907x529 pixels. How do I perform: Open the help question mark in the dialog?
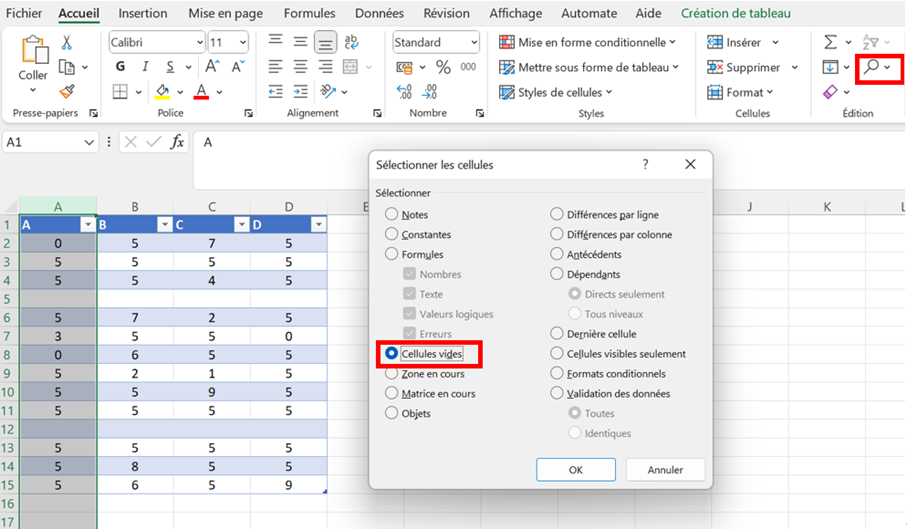(646, 164)
